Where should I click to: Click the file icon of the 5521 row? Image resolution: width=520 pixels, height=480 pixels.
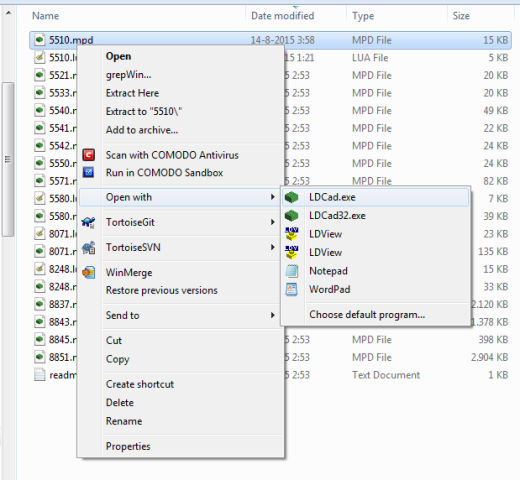point(39,75)
